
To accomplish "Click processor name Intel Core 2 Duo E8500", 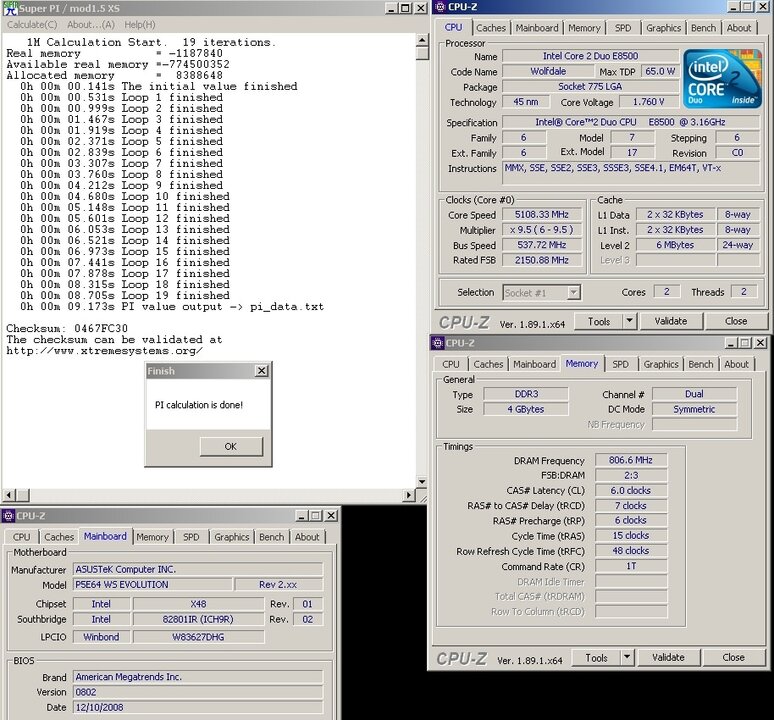I will (x=590, y=56).
